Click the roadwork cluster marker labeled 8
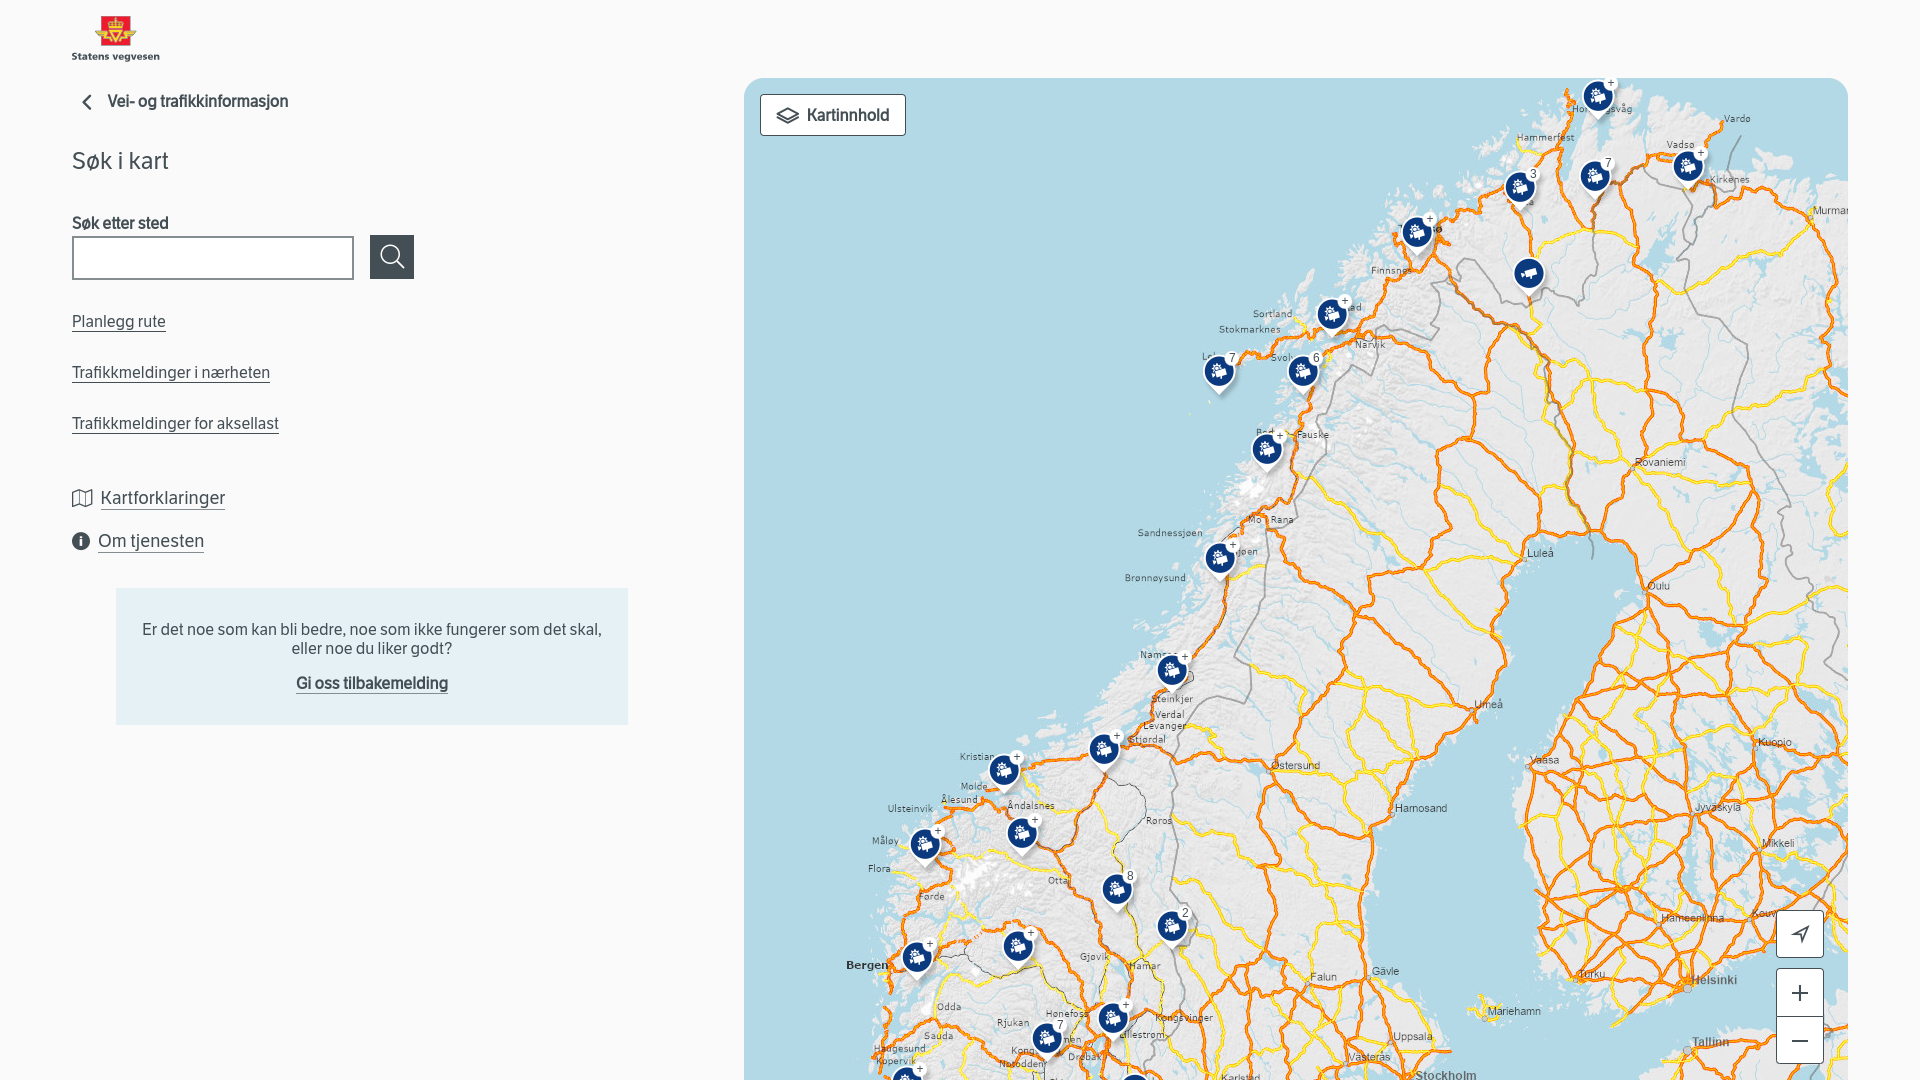 [1117, 889]
